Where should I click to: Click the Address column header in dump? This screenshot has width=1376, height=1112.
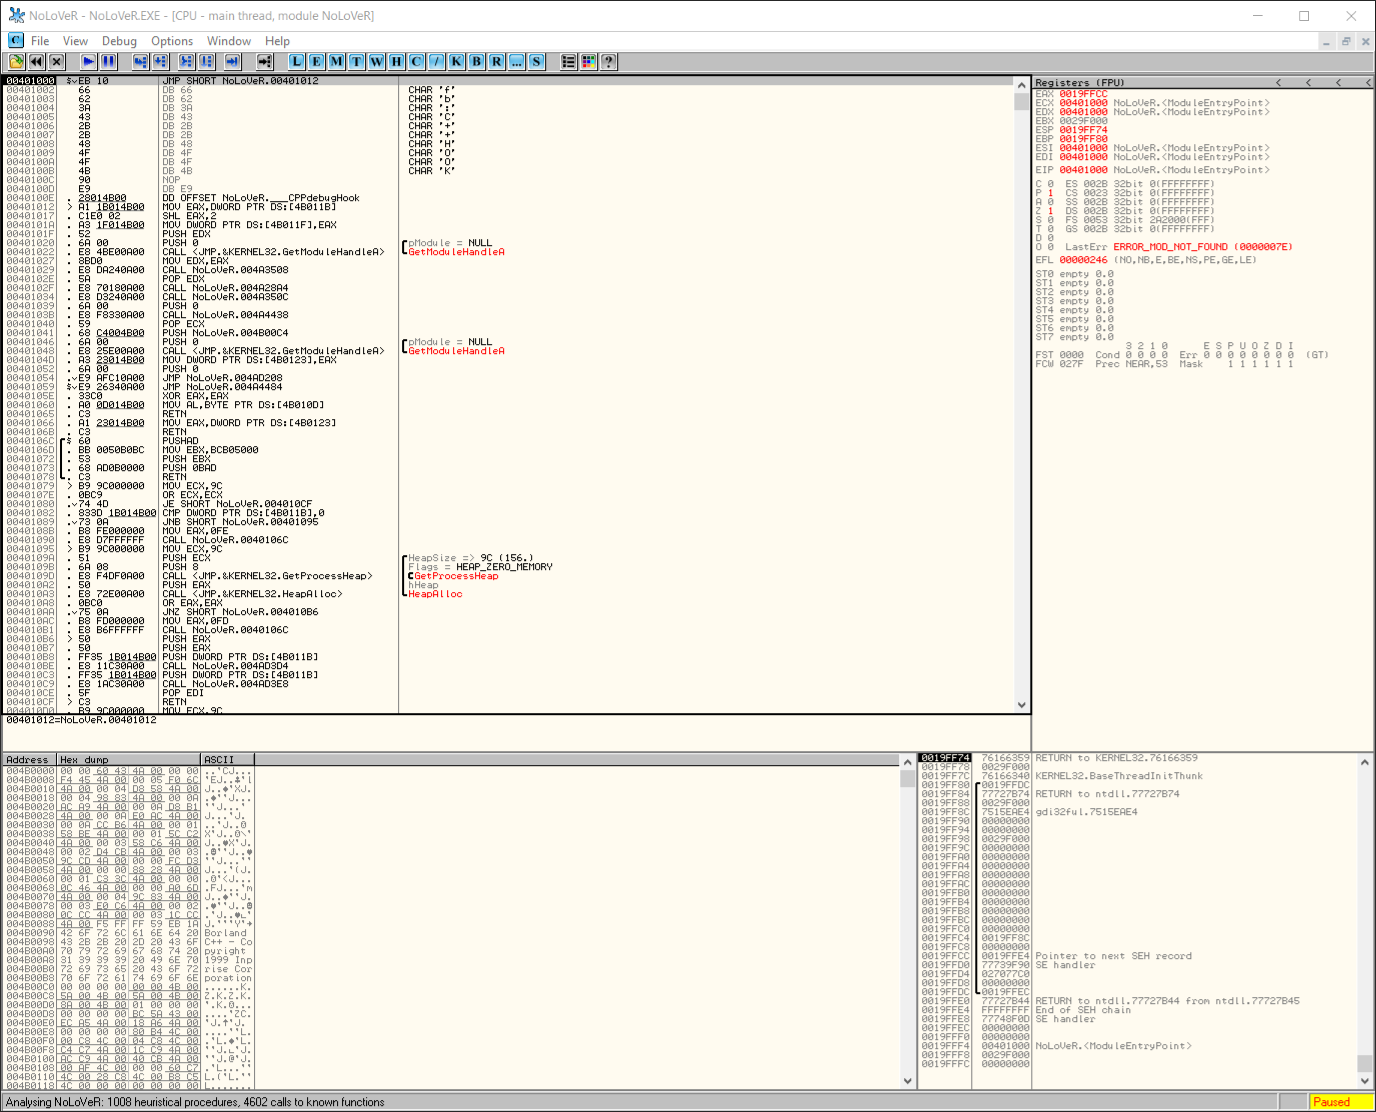[30, 760]
